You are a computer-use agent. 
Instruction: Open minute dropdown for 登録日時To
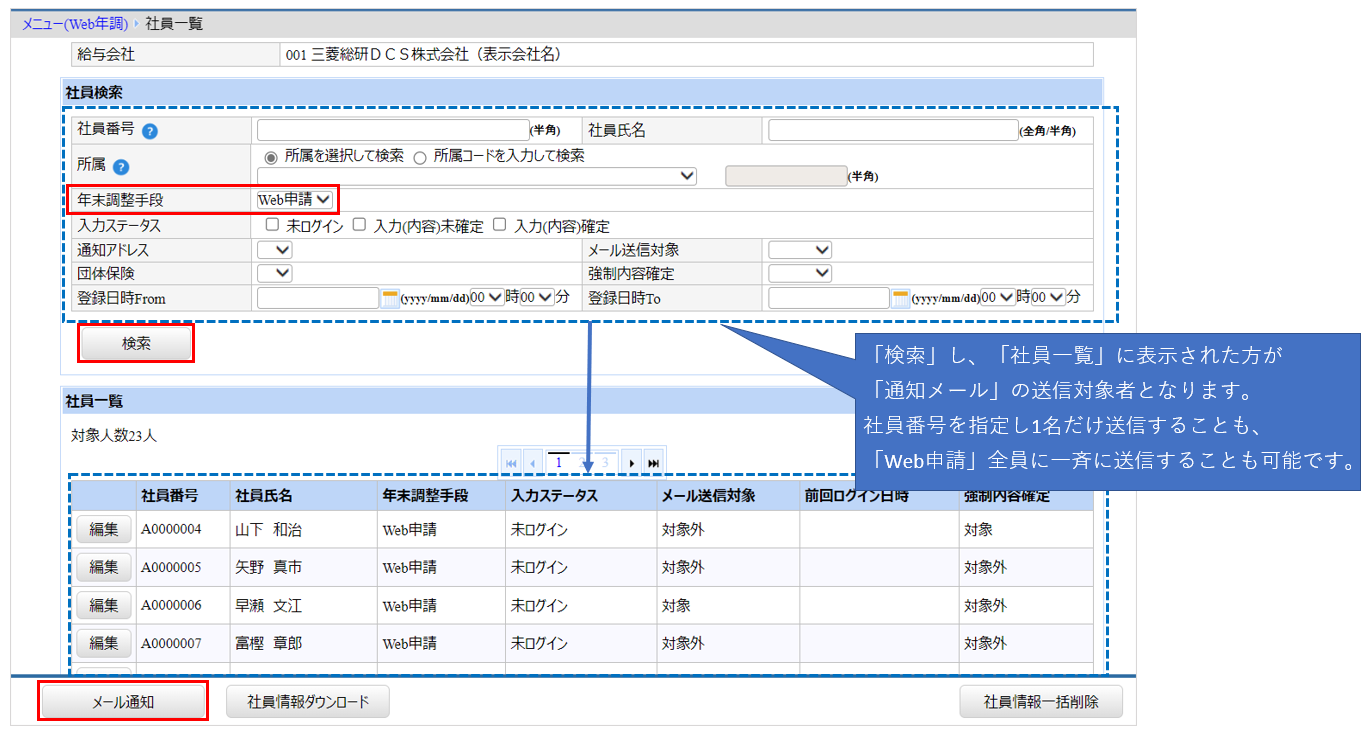(x=1048, y=297)
